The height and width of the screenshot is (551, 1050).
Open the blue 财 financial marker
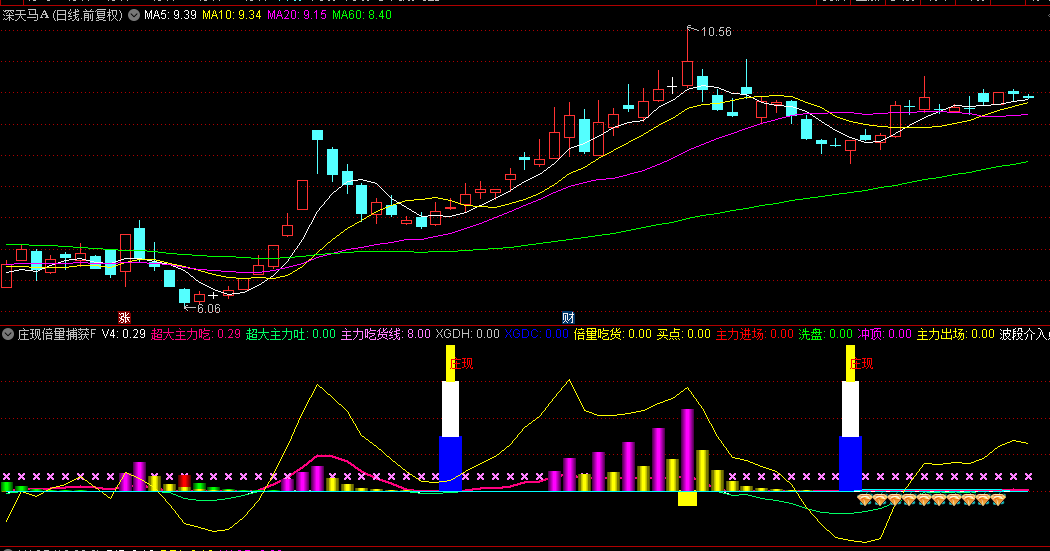tap(568, 317)
